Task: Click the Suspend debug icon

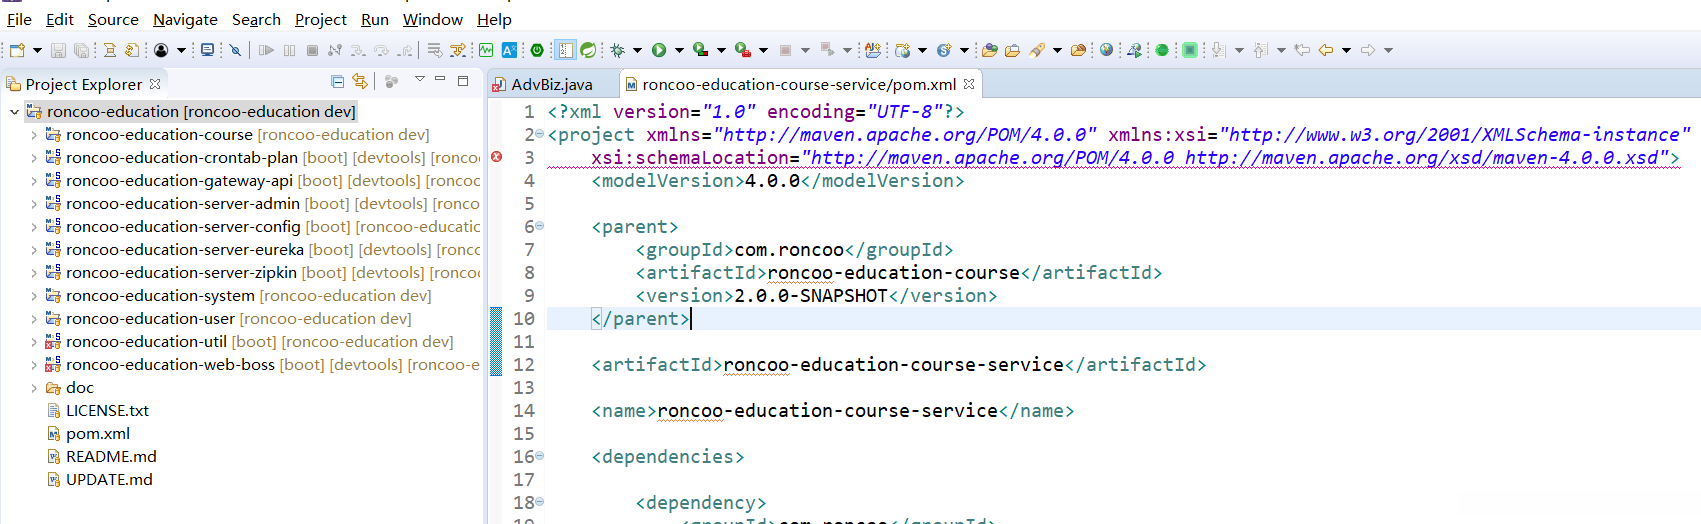Action: pos(289,50)
